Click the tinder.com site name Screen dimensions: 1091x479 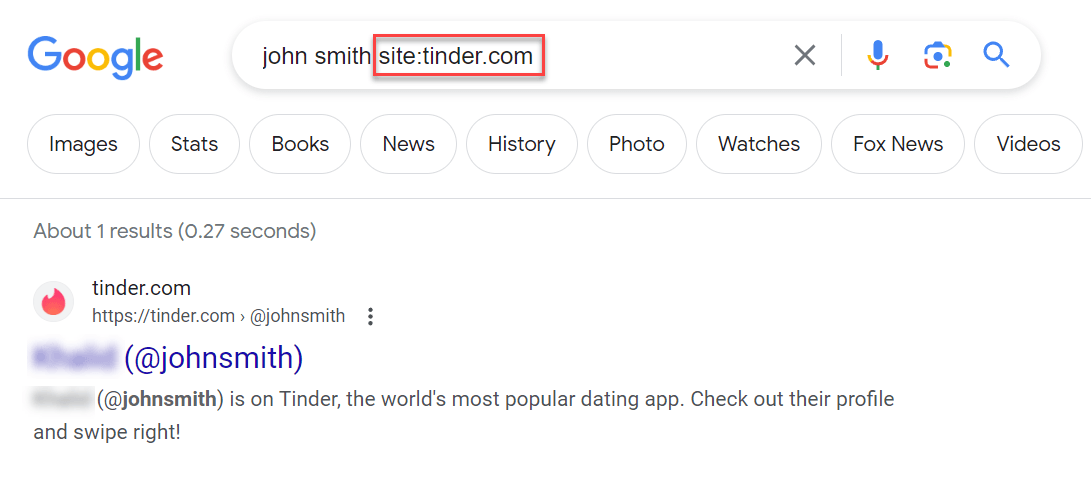pos(141,288)
